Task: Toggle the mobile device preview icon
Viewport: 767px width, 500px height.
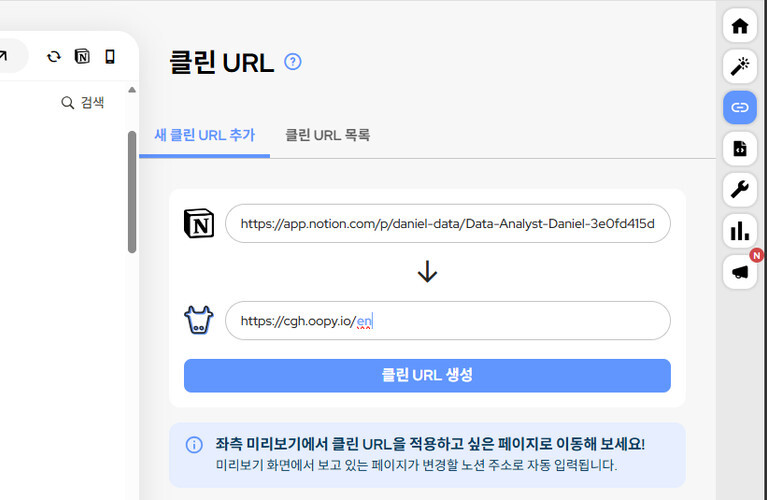Action: tap(110, 57)
